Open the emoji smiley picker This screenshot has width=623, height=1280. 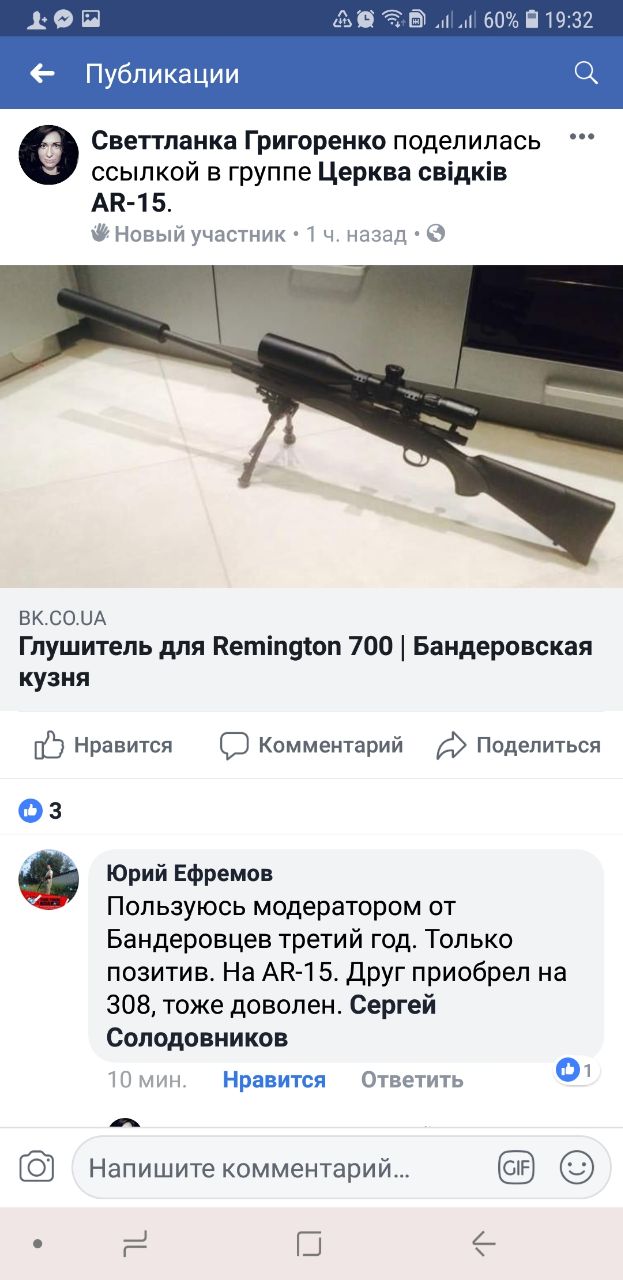click(x=577, y=1167)
